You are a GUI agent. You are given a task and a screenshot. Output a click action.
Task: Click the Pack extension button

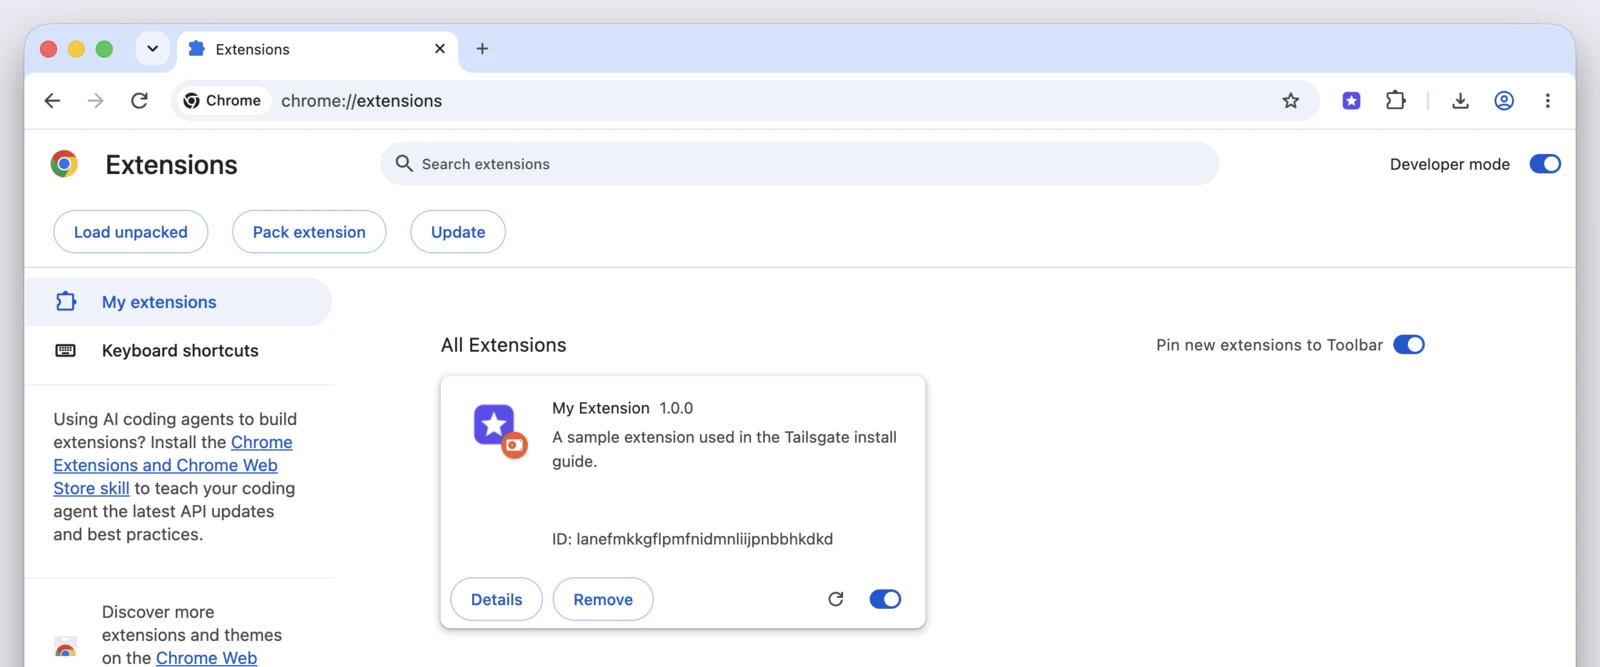point(309,232)
